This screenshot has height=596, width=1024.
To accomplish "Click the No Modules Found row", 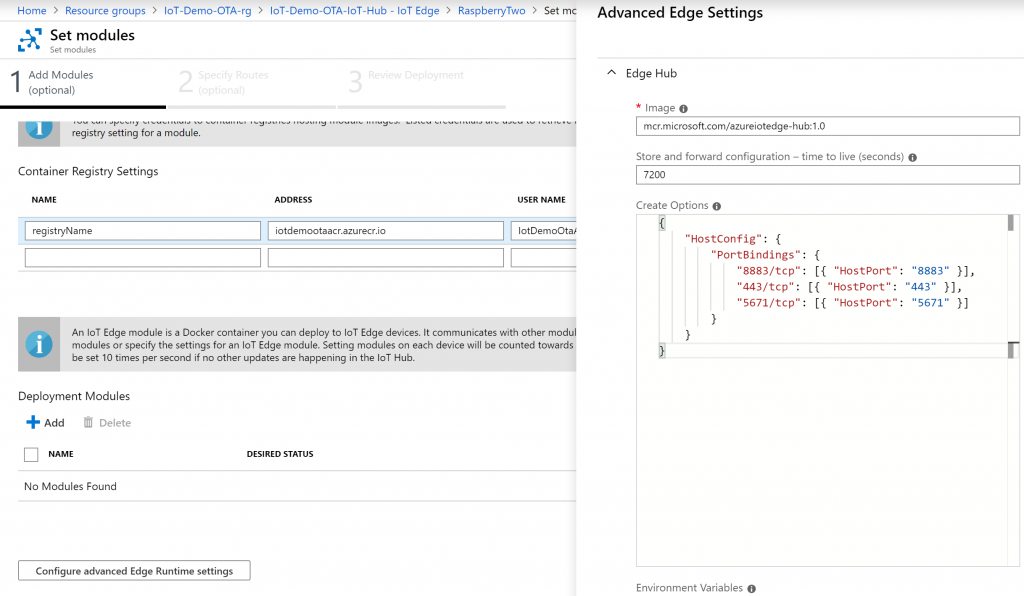I will [297, 486].
